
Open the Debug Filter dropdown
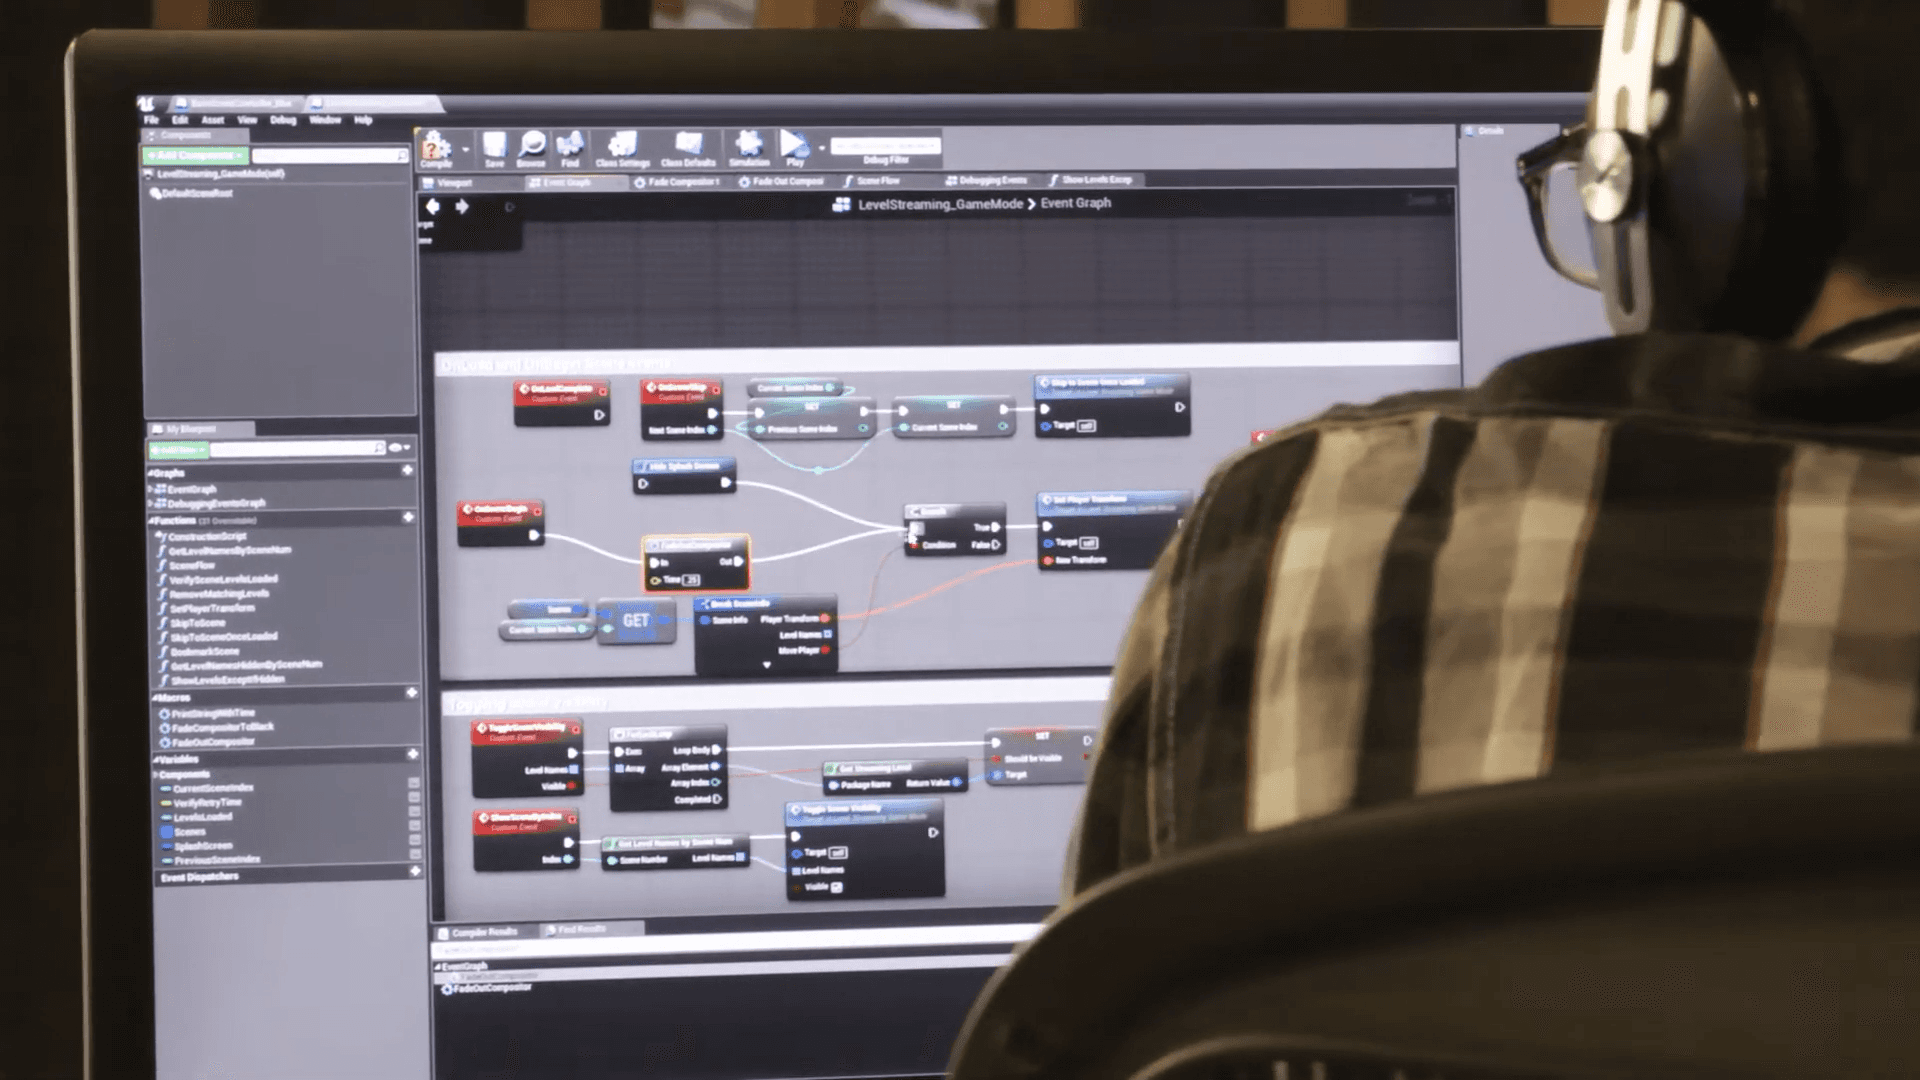coord(885,147)
